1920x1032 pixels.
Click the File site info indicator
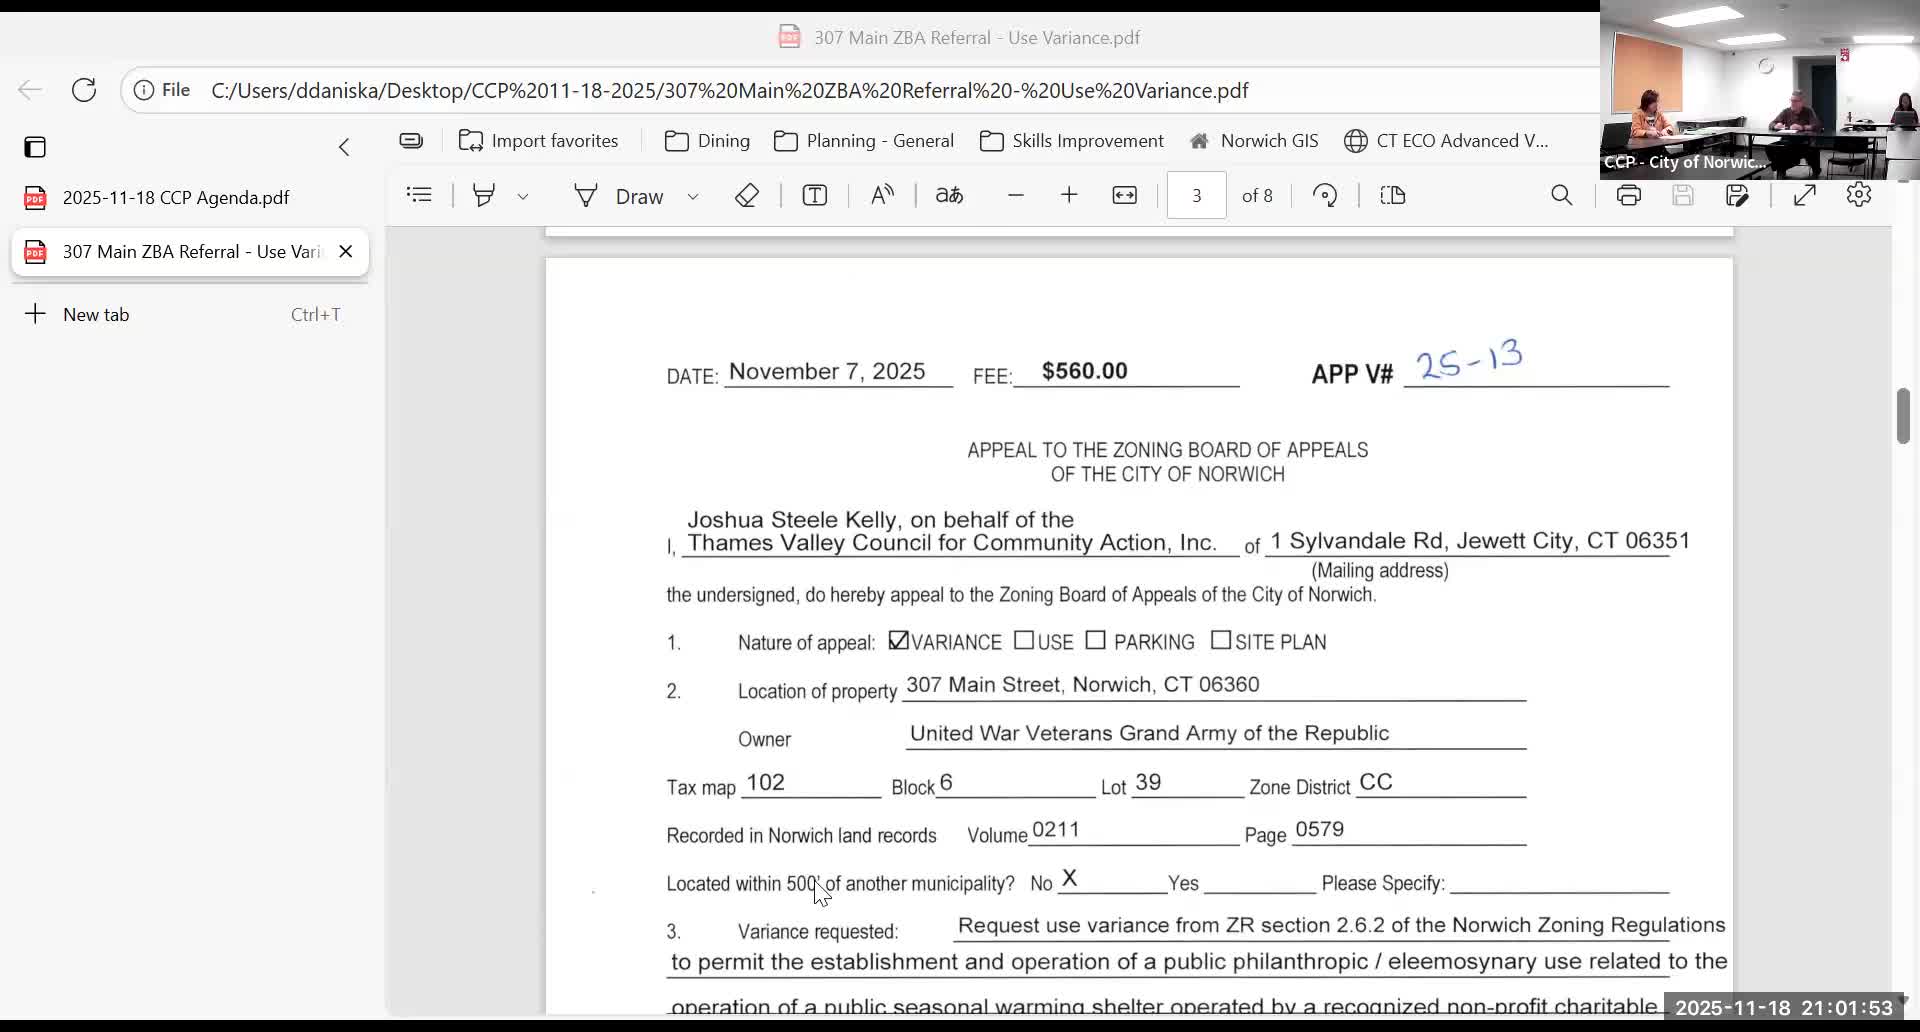click(162, 90)
